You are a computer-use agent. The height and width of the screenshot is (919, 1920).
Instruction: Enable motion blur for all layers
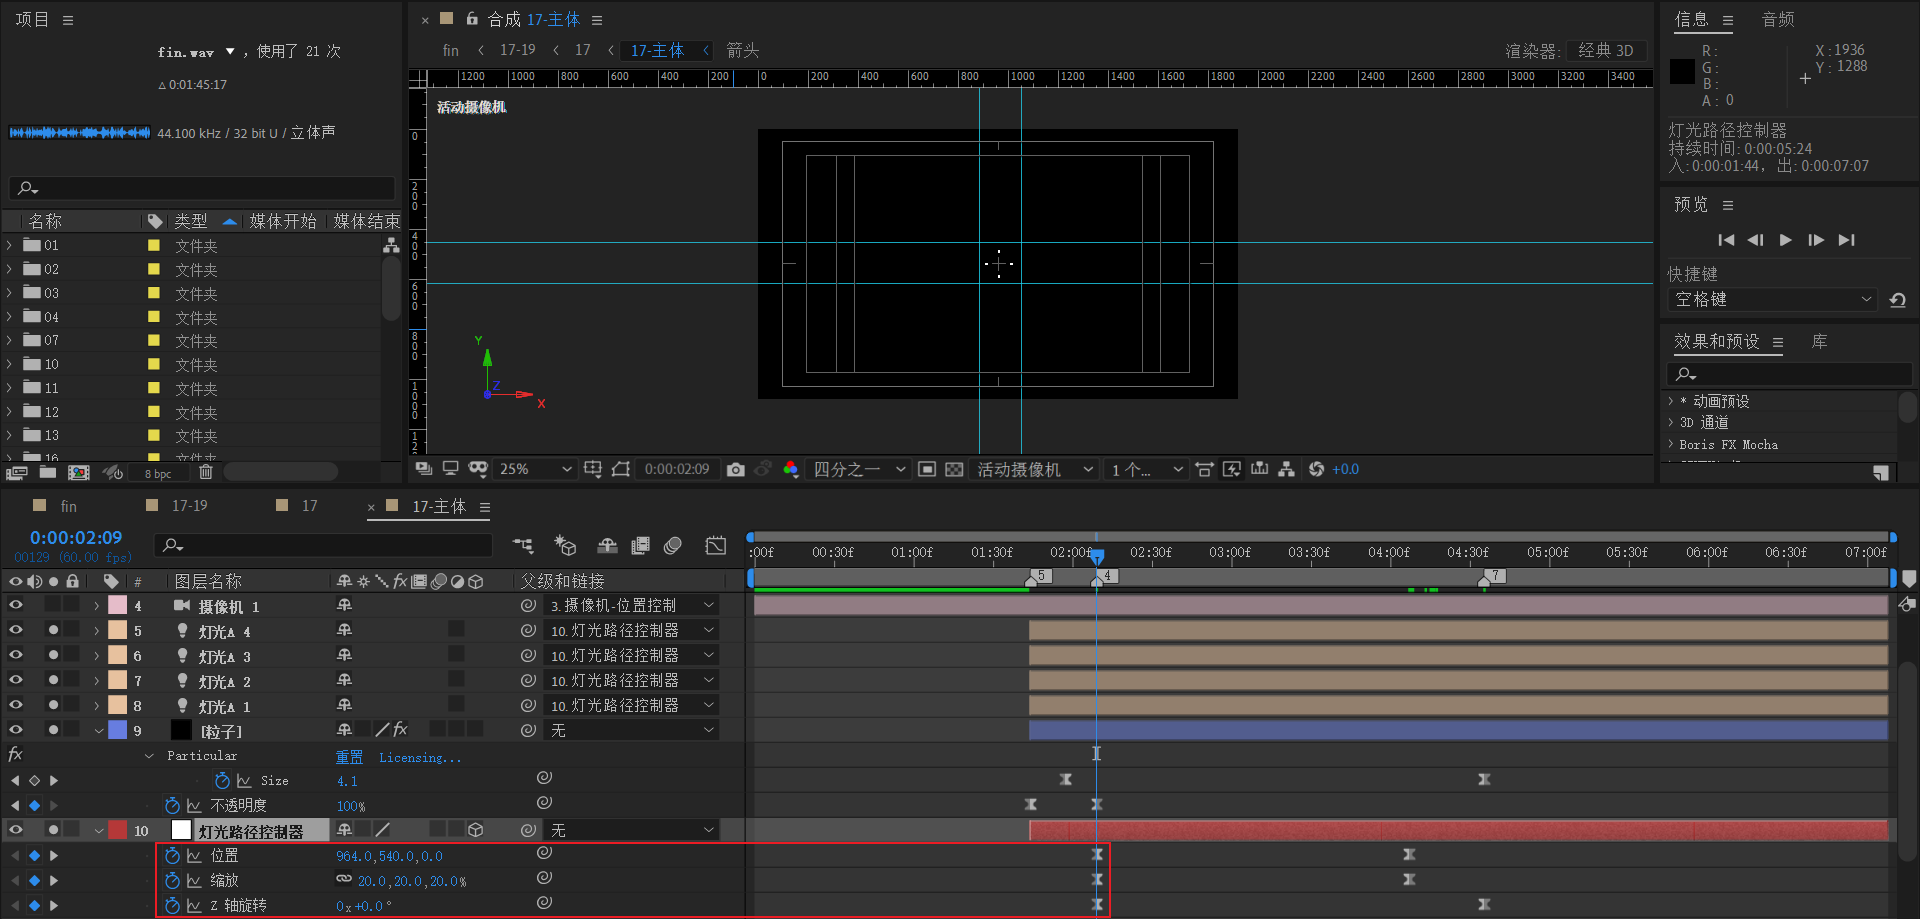(673, 545)
